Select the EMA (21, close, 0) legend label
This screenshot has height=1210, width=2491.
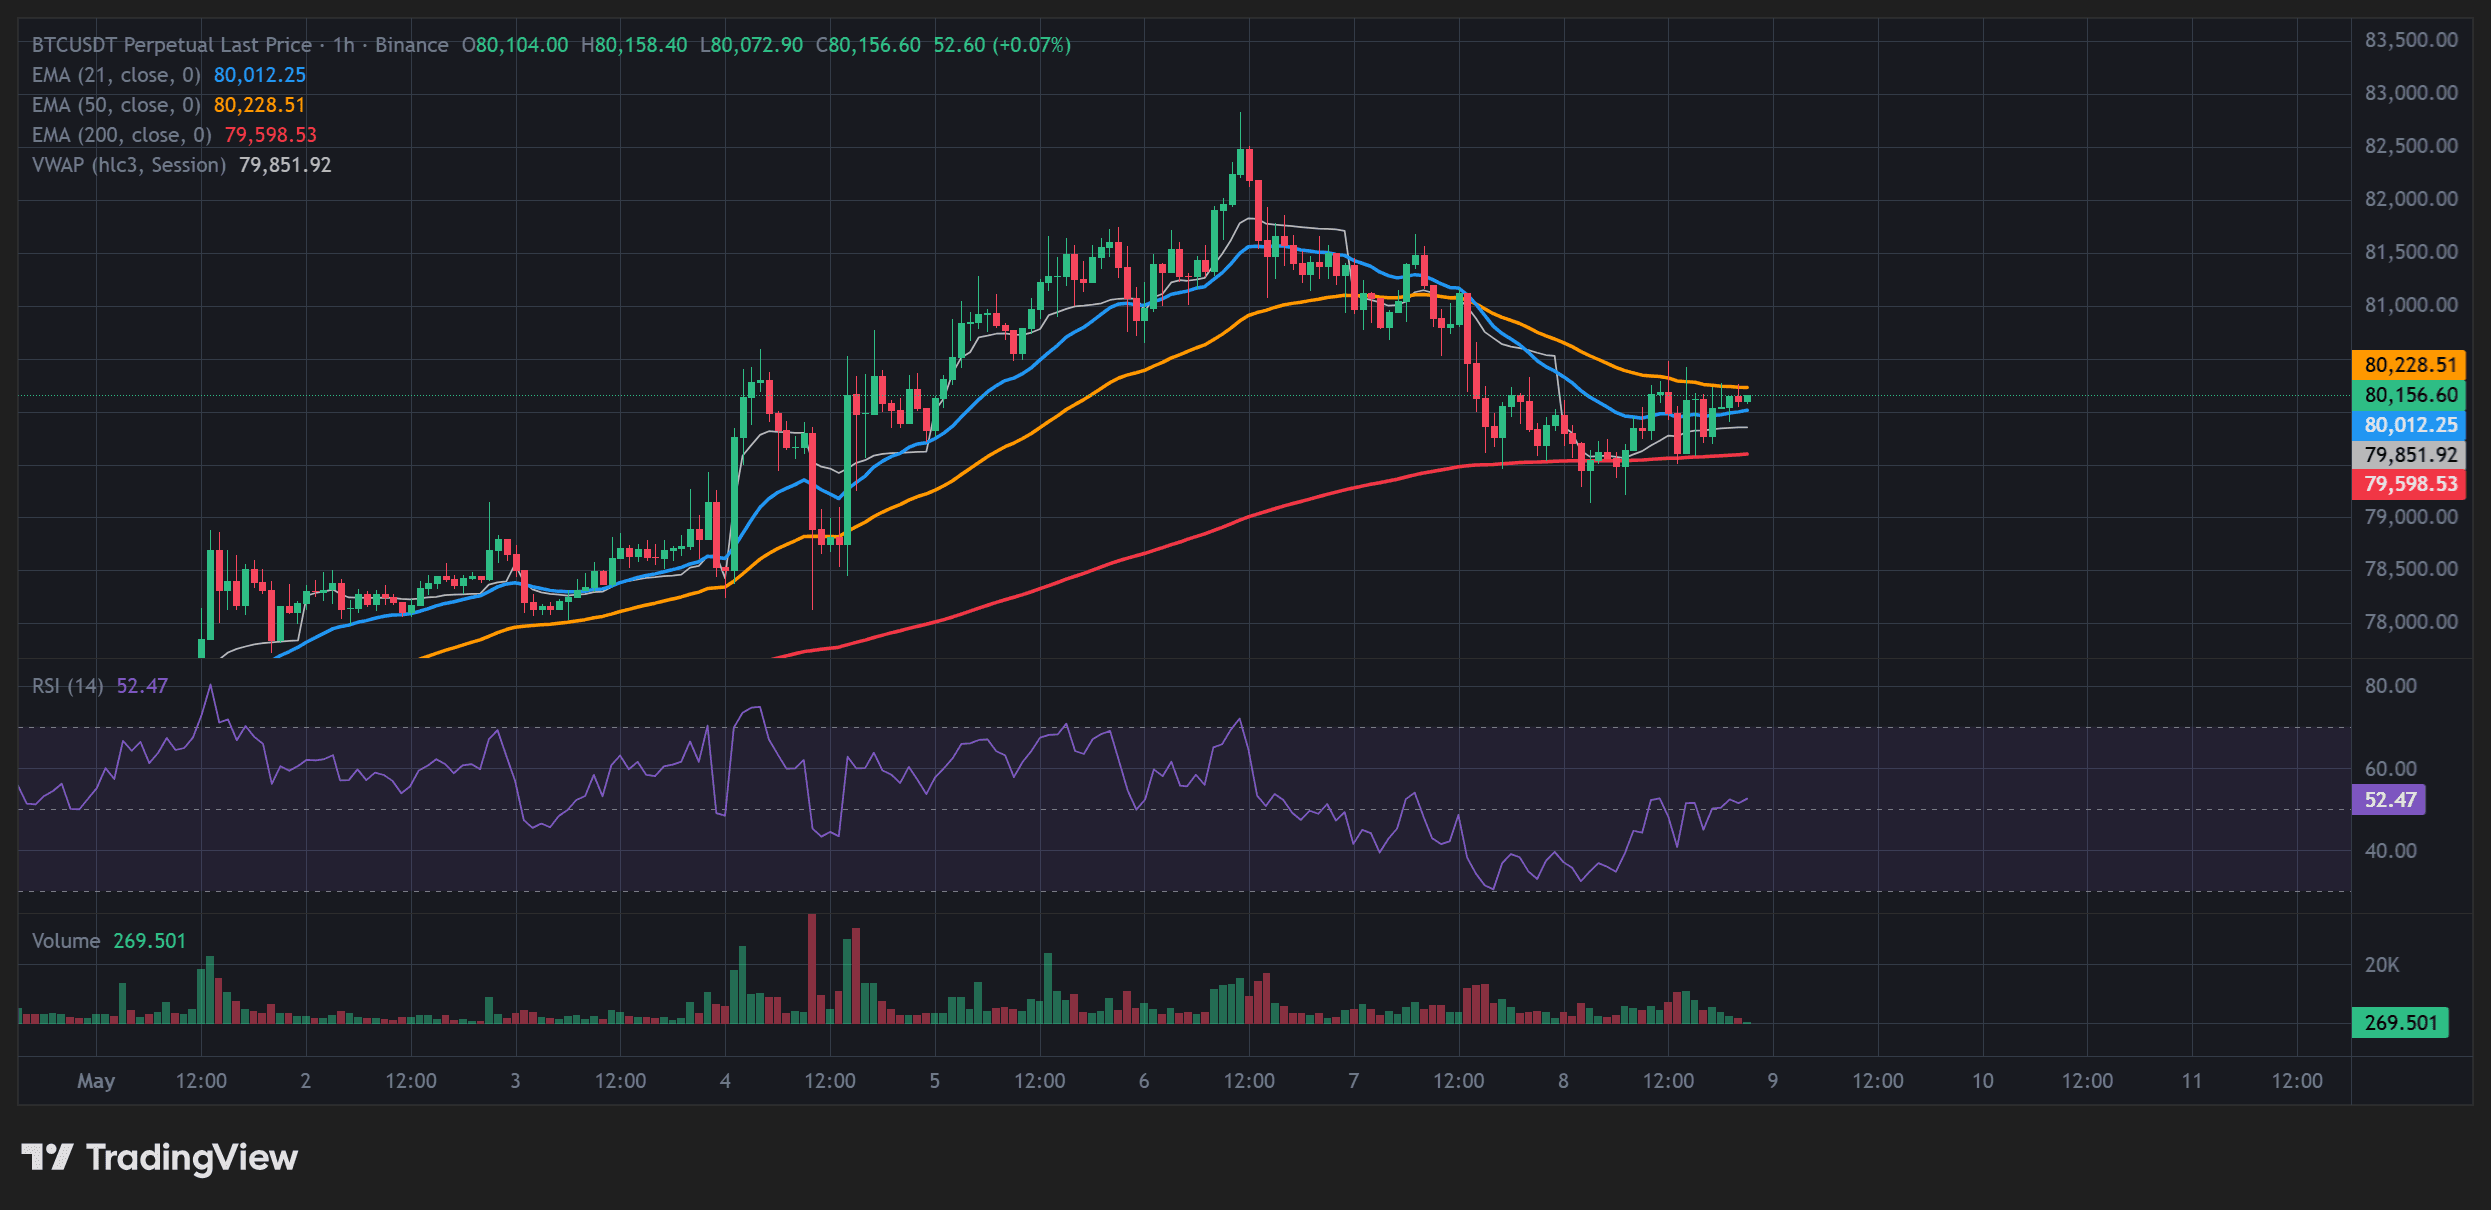pos(116,75)
